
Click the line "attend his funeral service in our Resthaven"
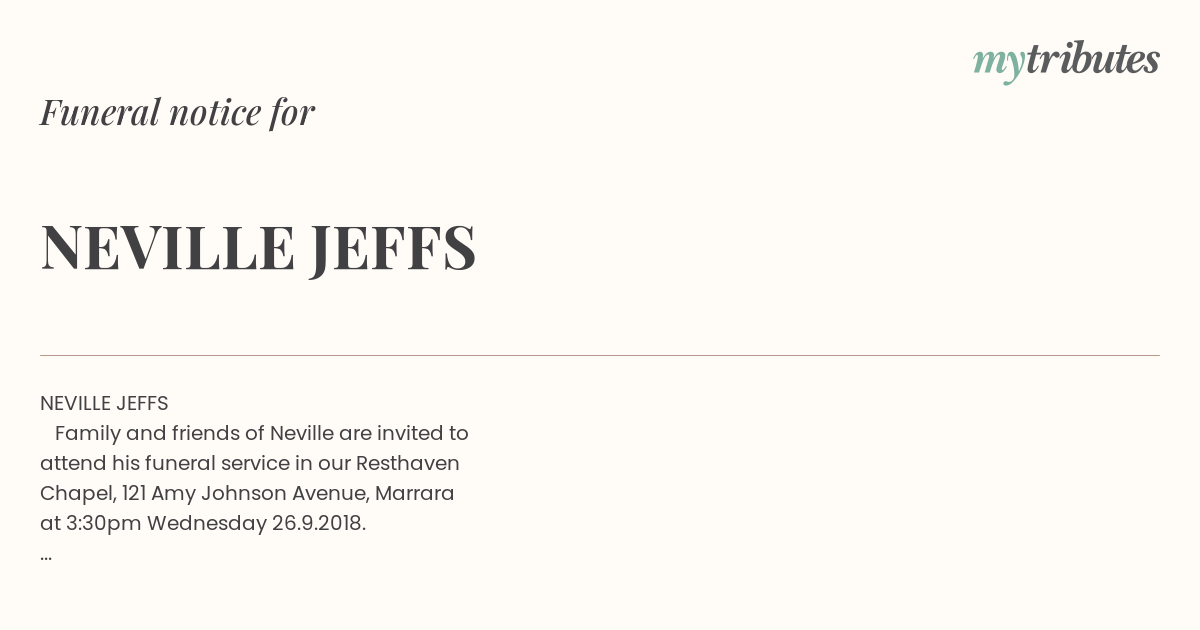250,463
